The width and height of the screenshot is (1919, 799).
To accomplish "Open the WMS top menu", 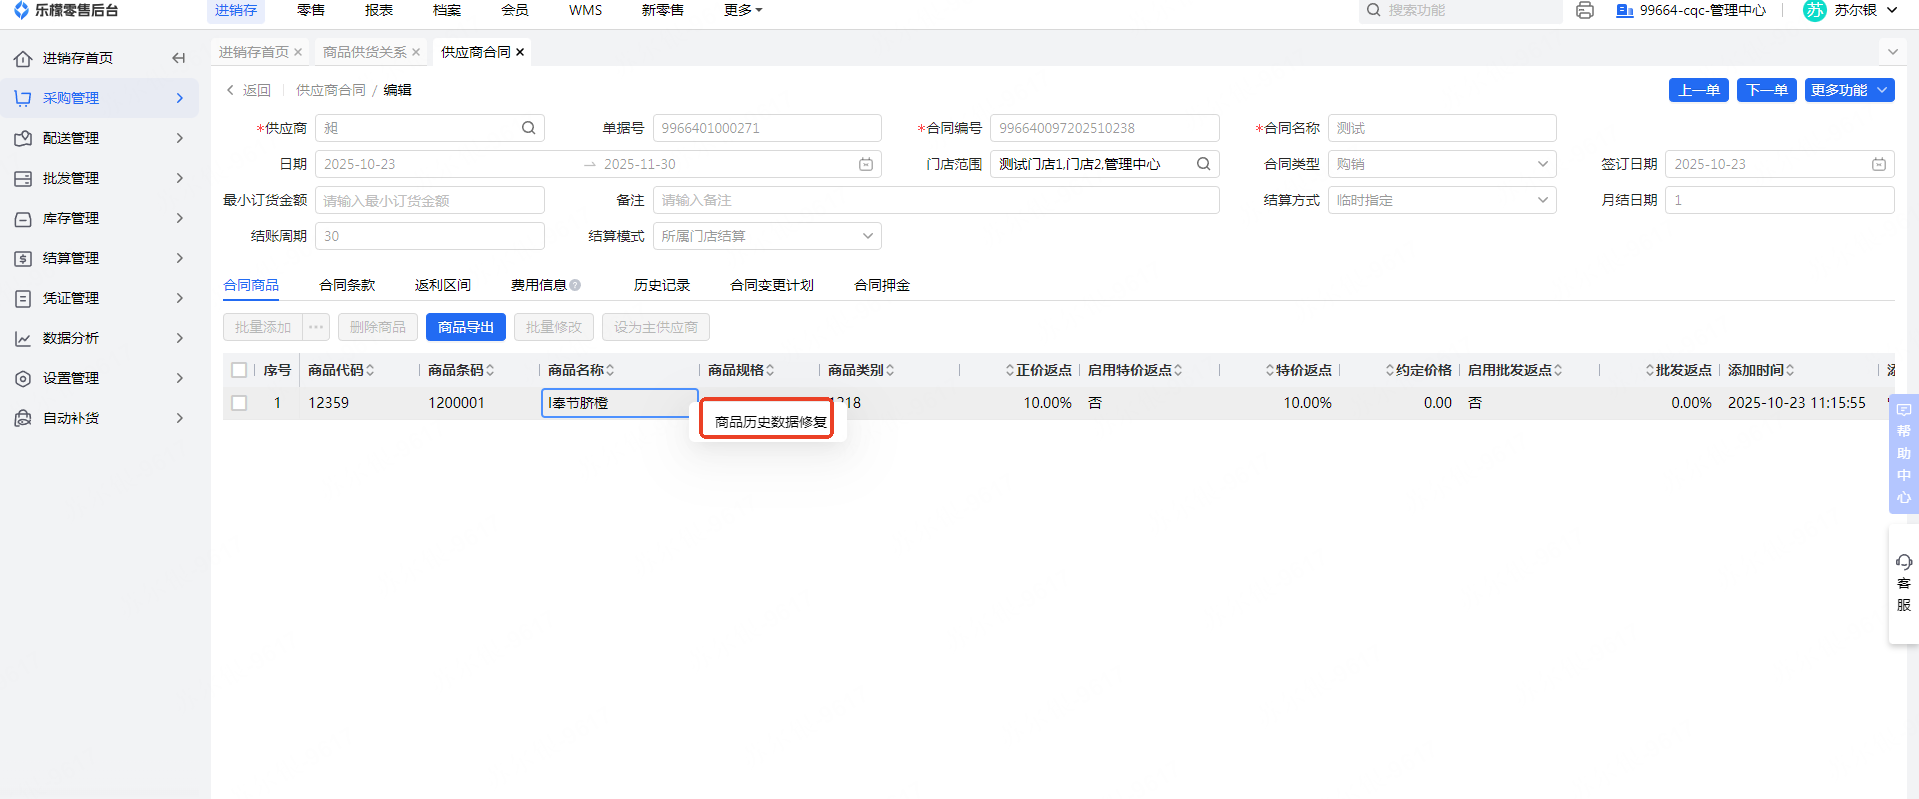I will (586, 10).
